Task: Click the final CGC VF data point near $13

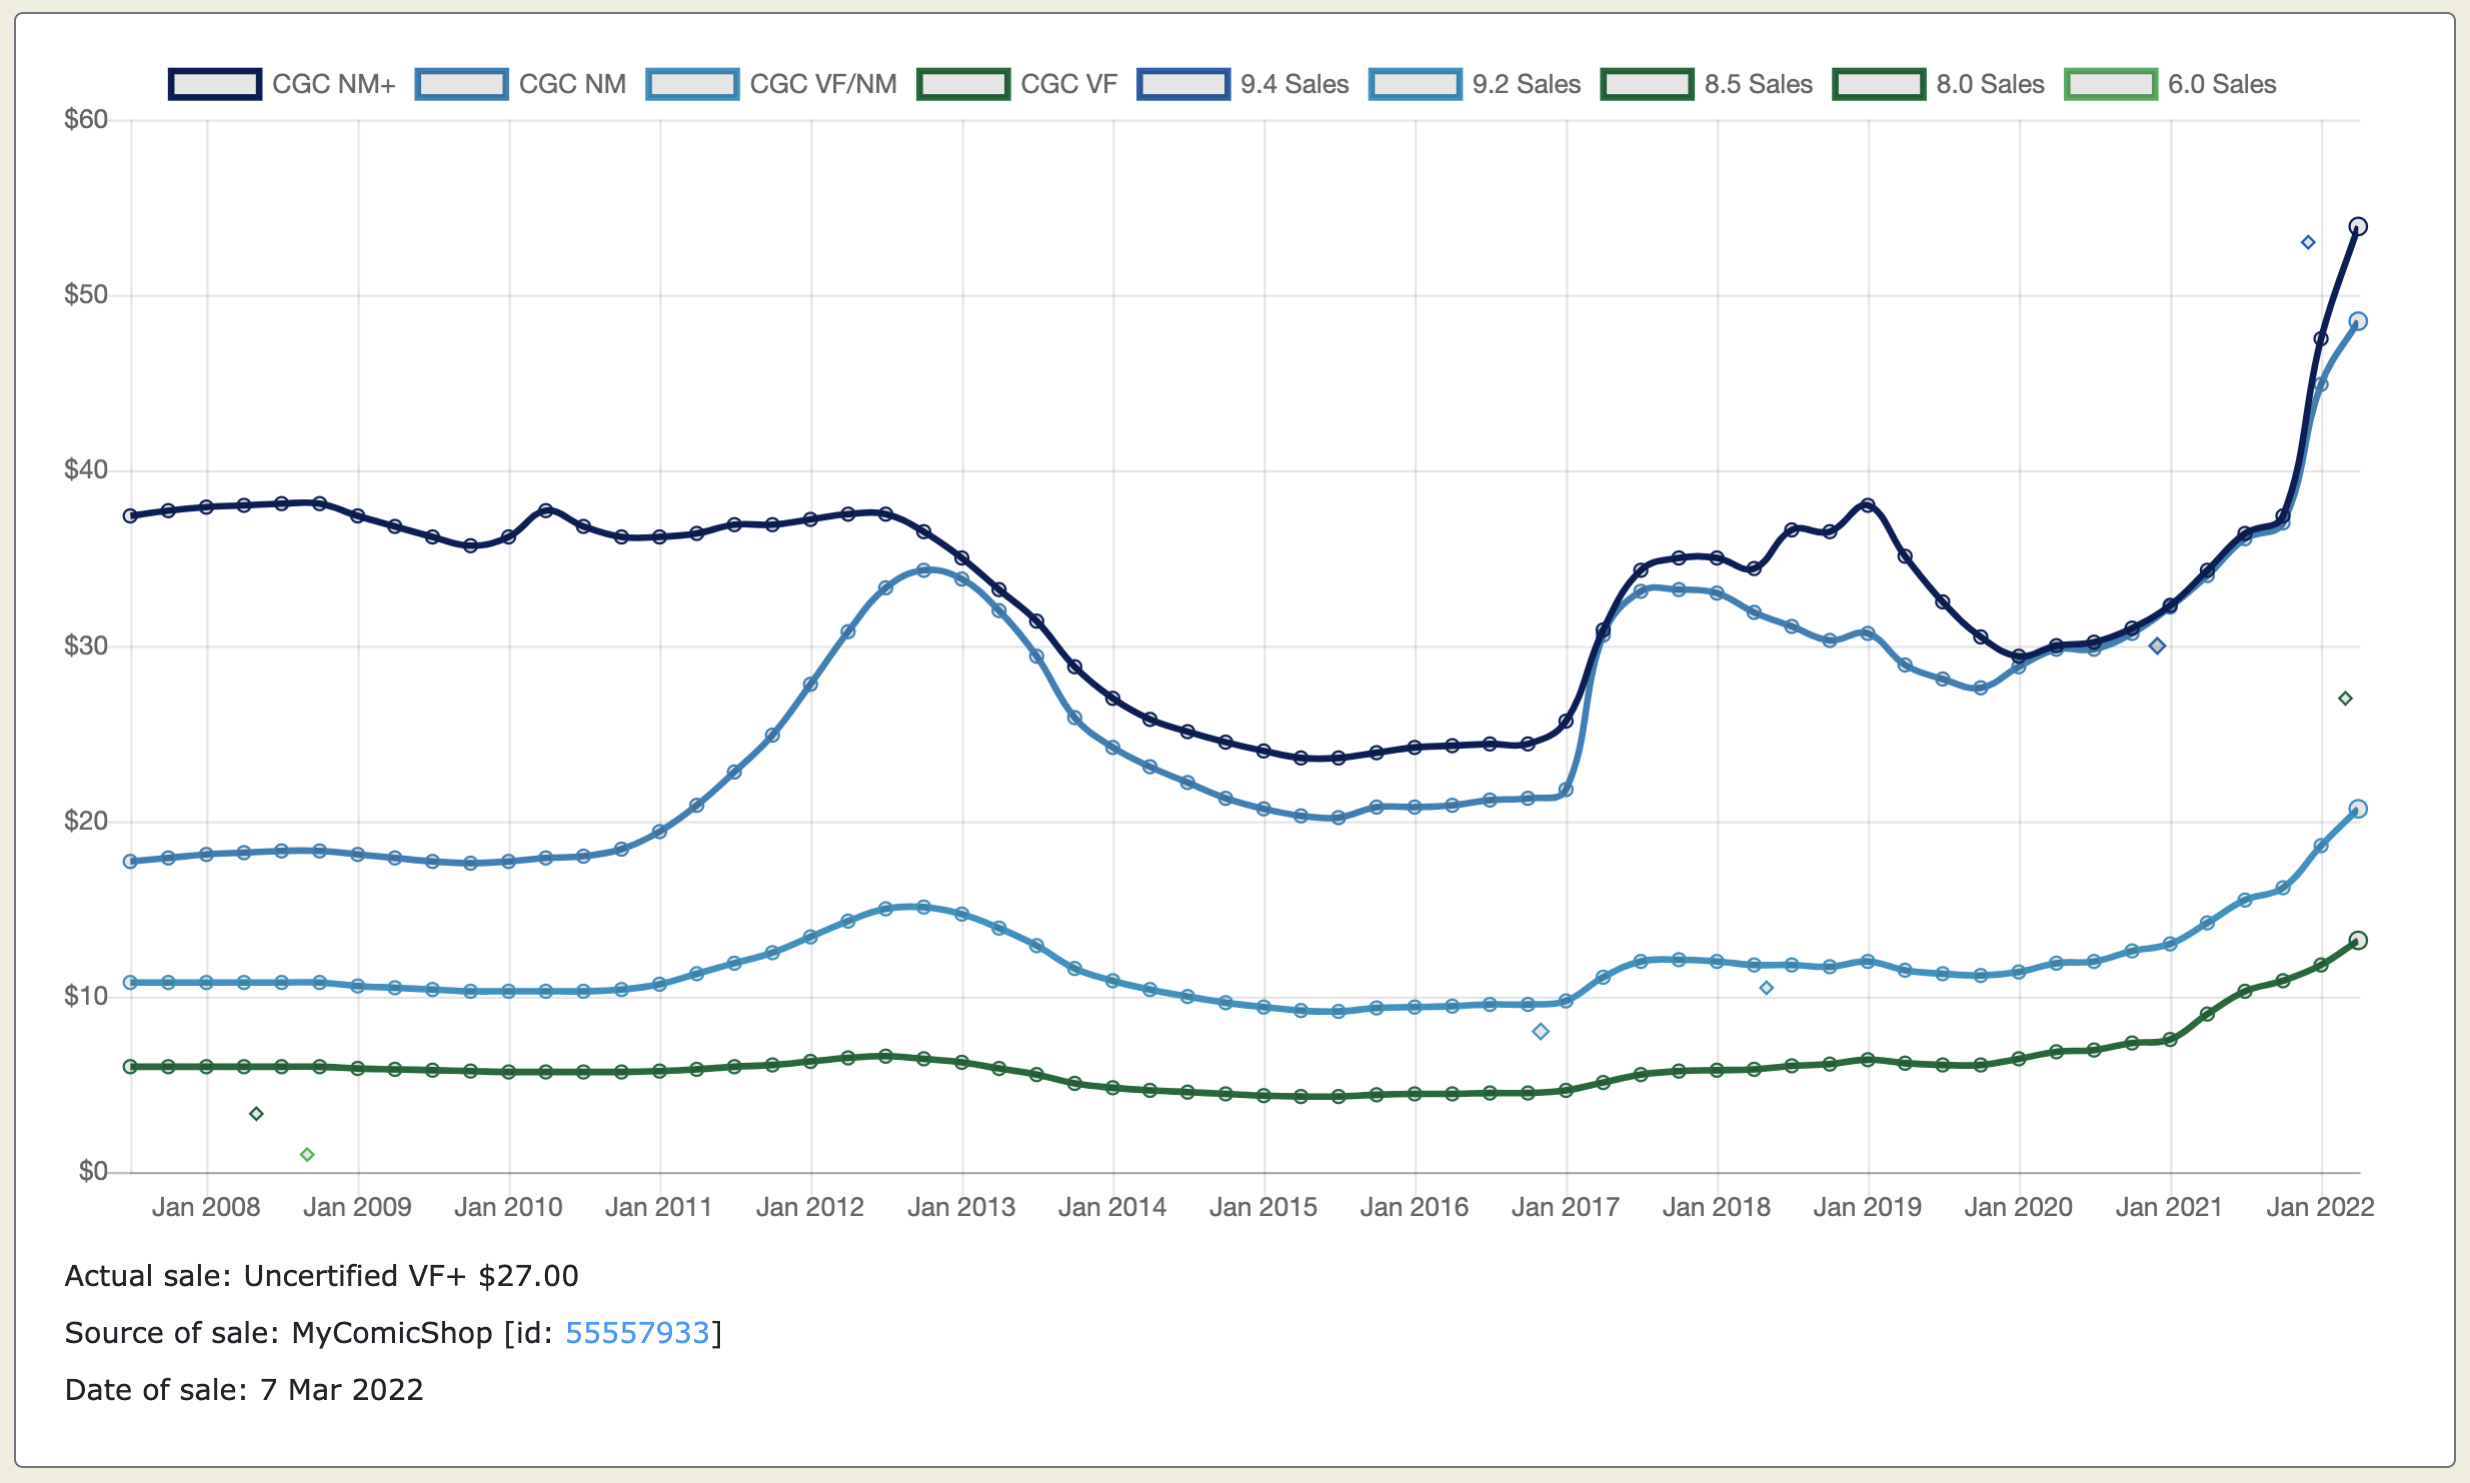Action: click(x=2358, y=940)
